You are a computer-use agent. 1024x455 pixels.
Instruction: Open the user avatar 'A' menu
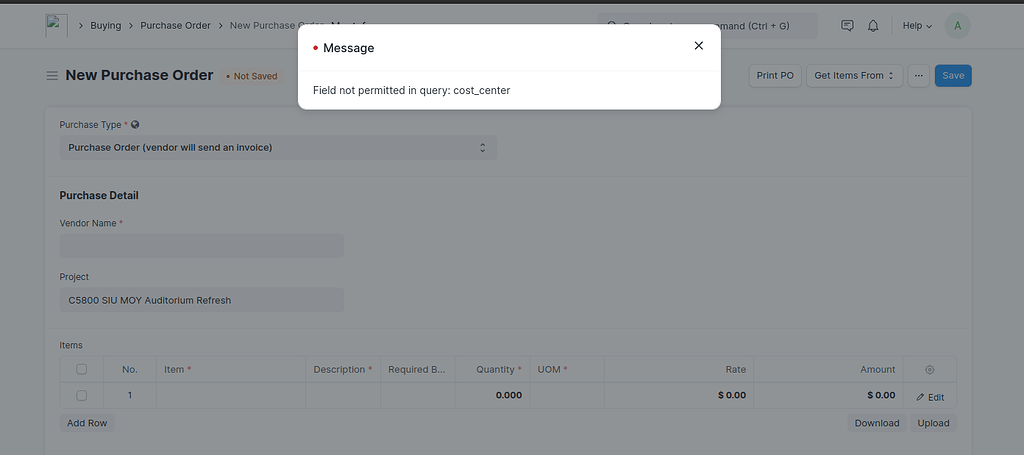(957, 25)
